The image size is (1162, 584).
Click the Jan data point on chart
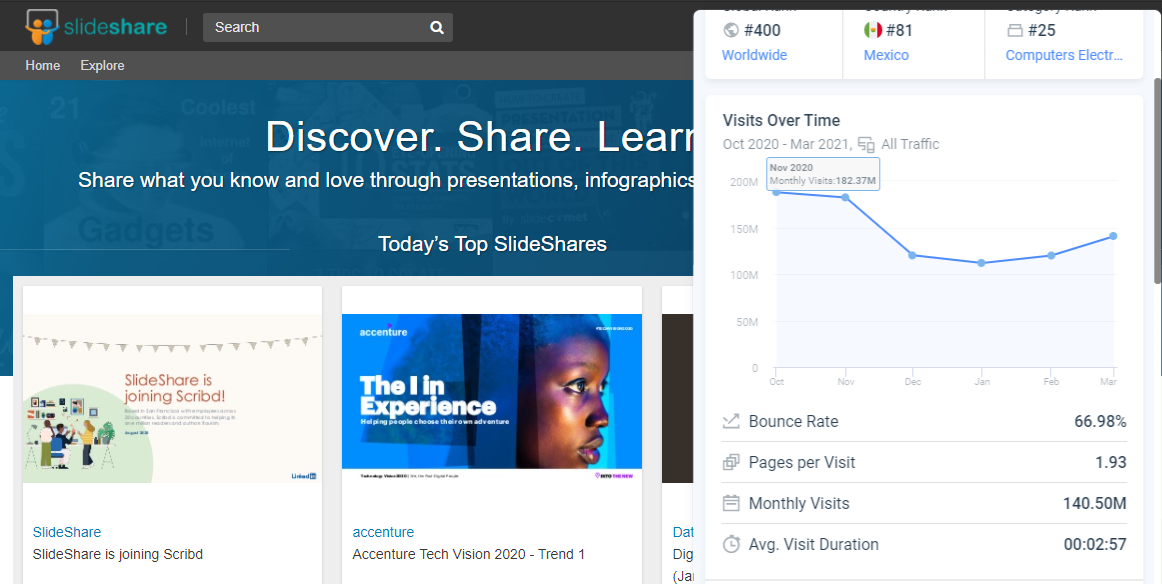tap(982, 263)
